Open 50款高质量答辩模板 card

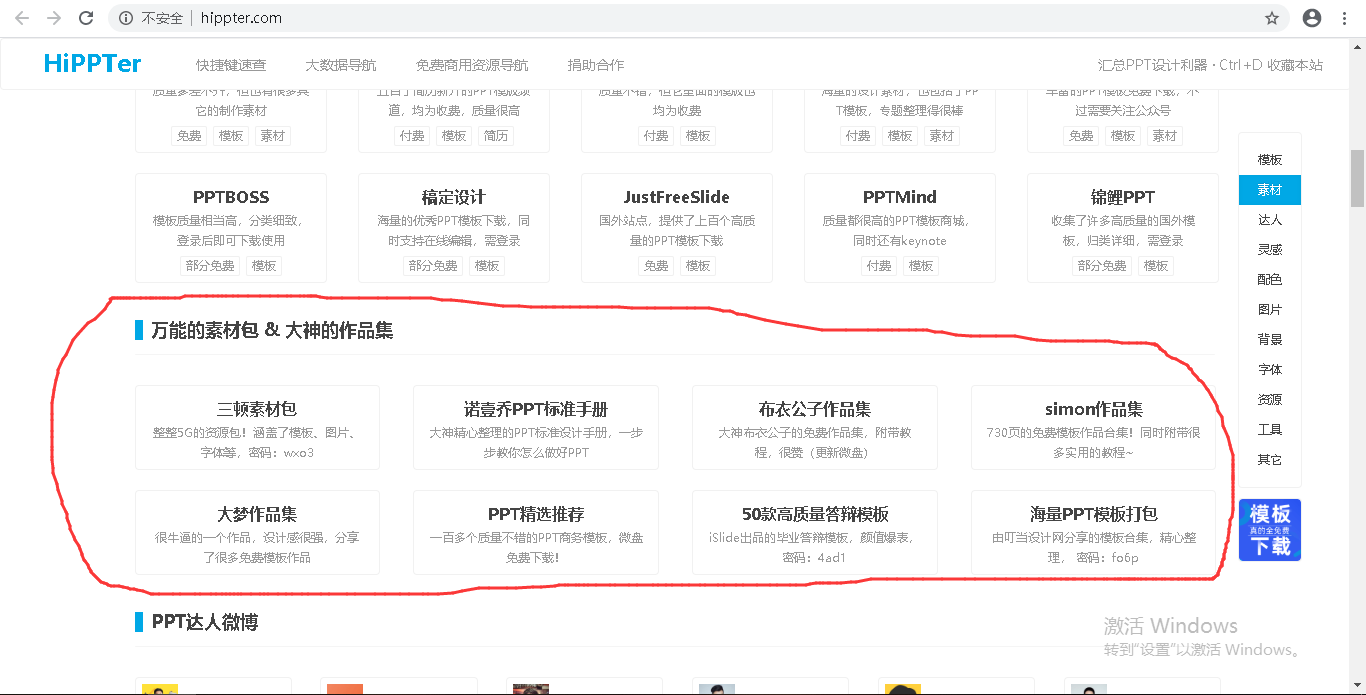click(x=815, y=532)
